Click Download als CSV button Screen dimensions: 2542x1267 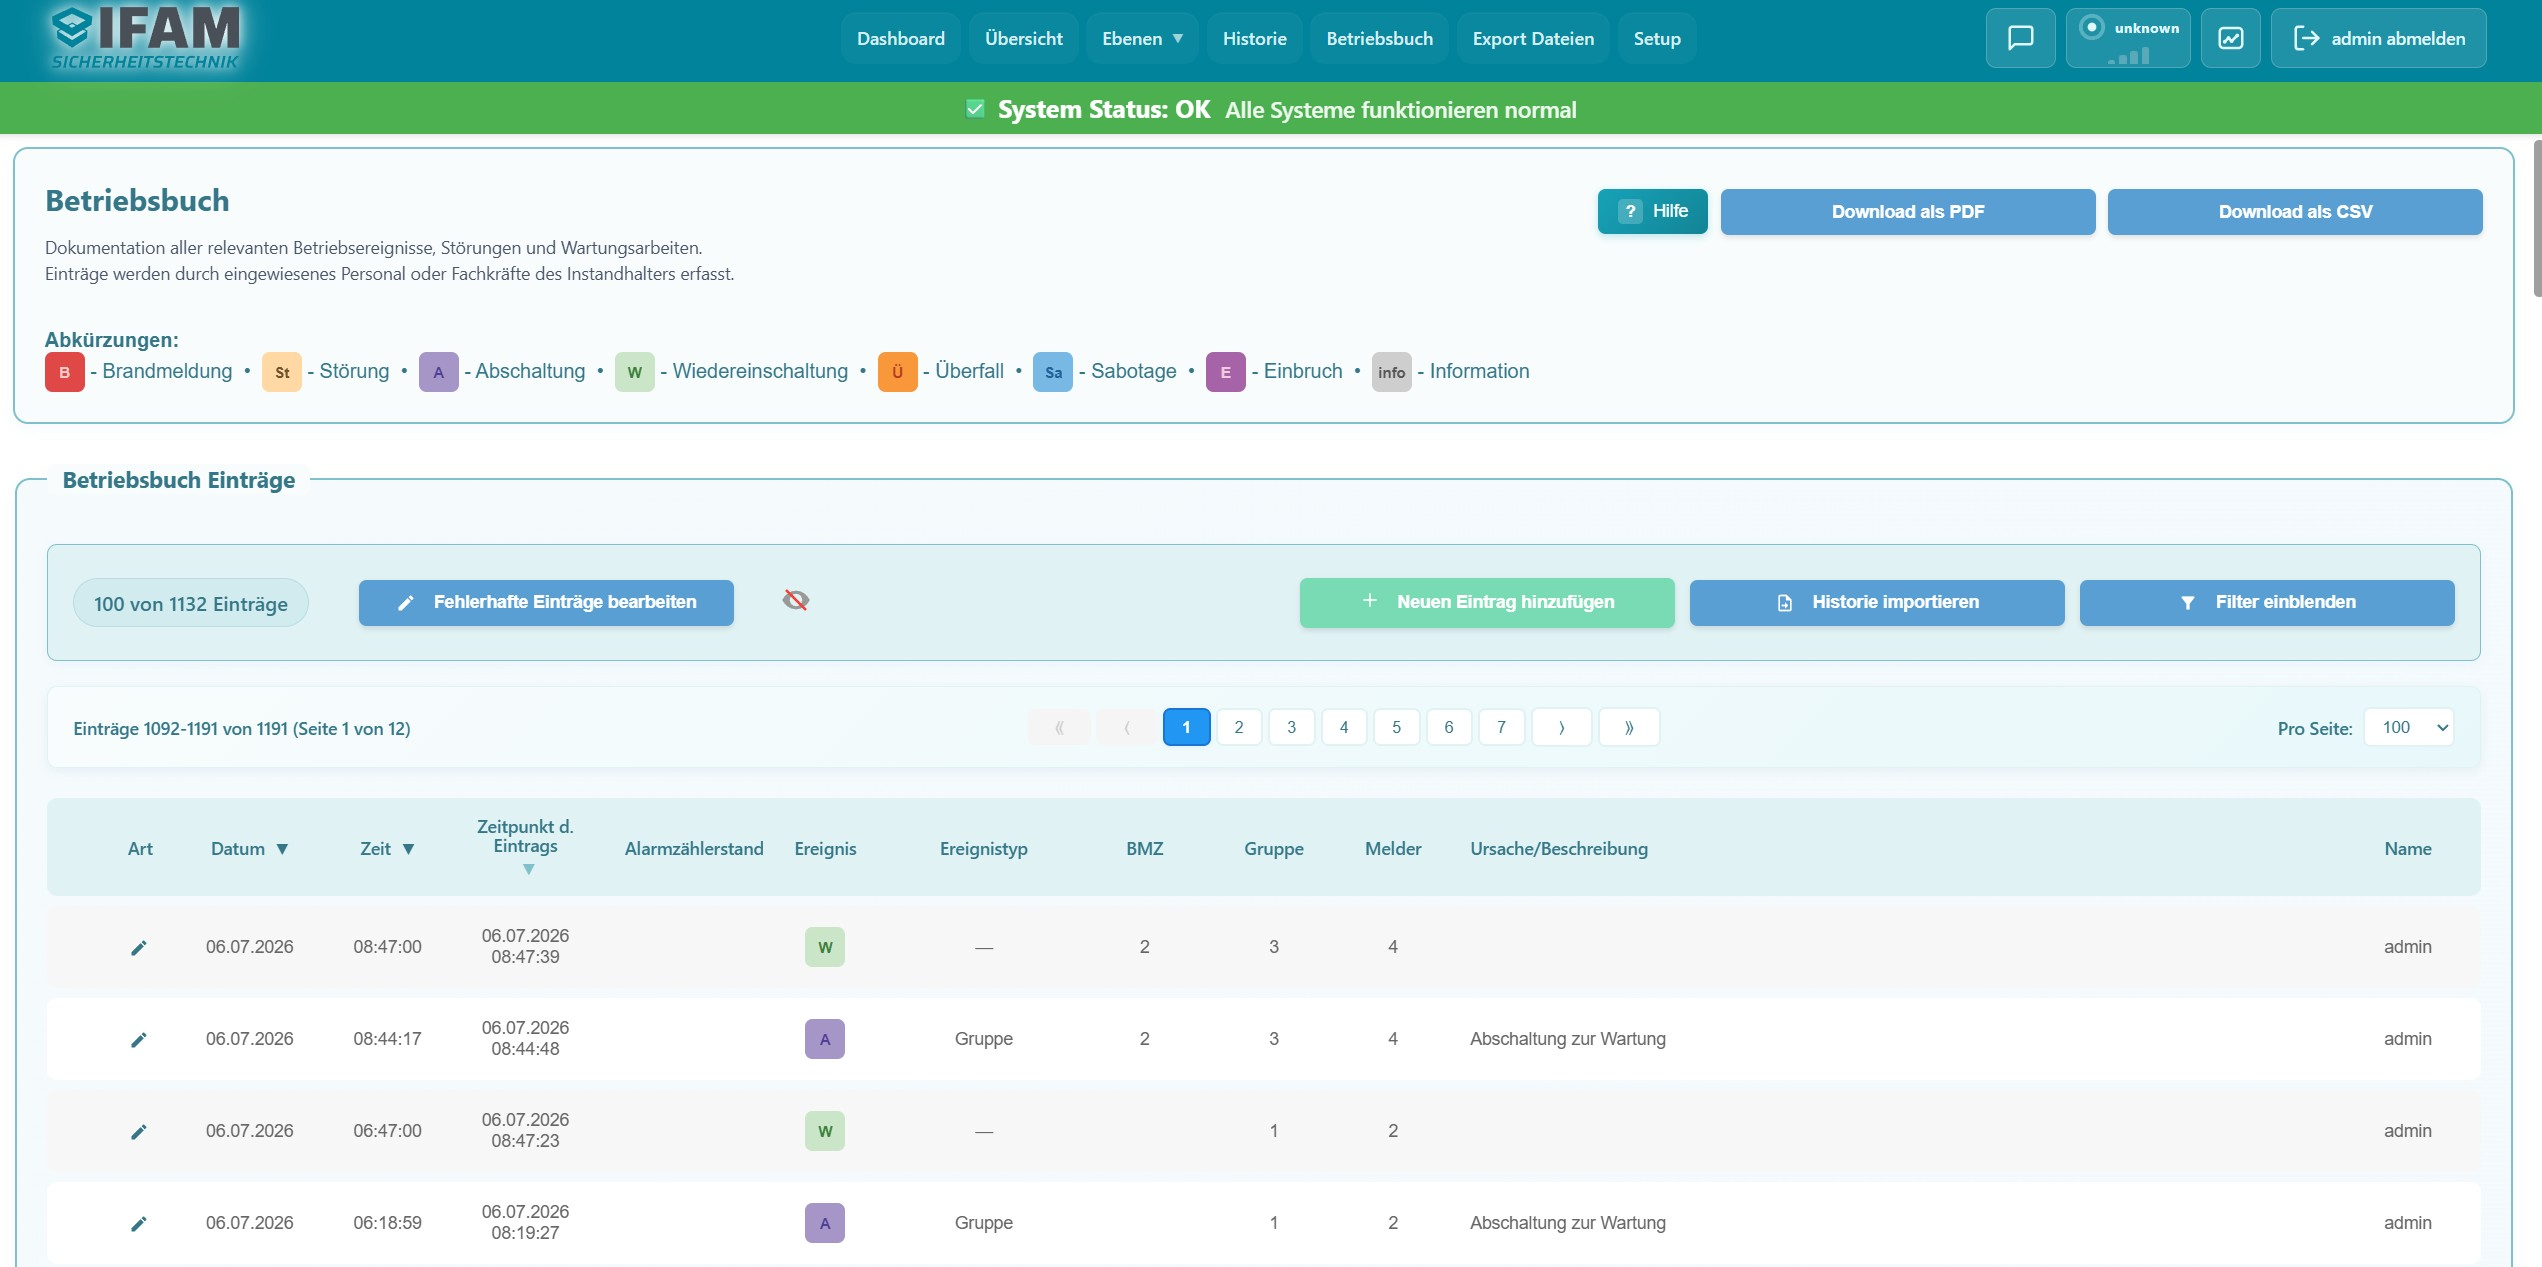pos(2295,212)
